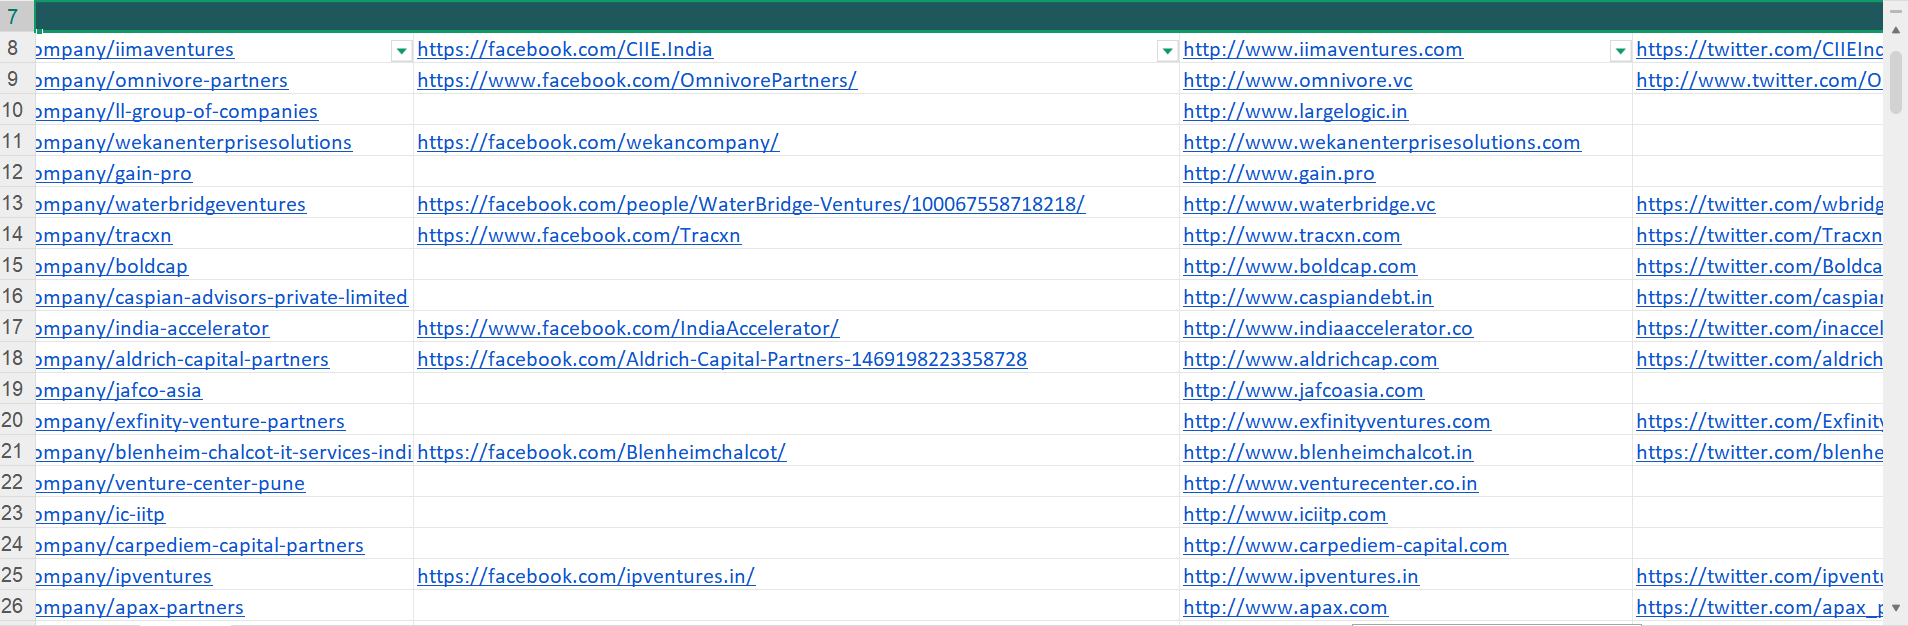Open http://www.jafcoasia.com link

[x=1303, y=391]
